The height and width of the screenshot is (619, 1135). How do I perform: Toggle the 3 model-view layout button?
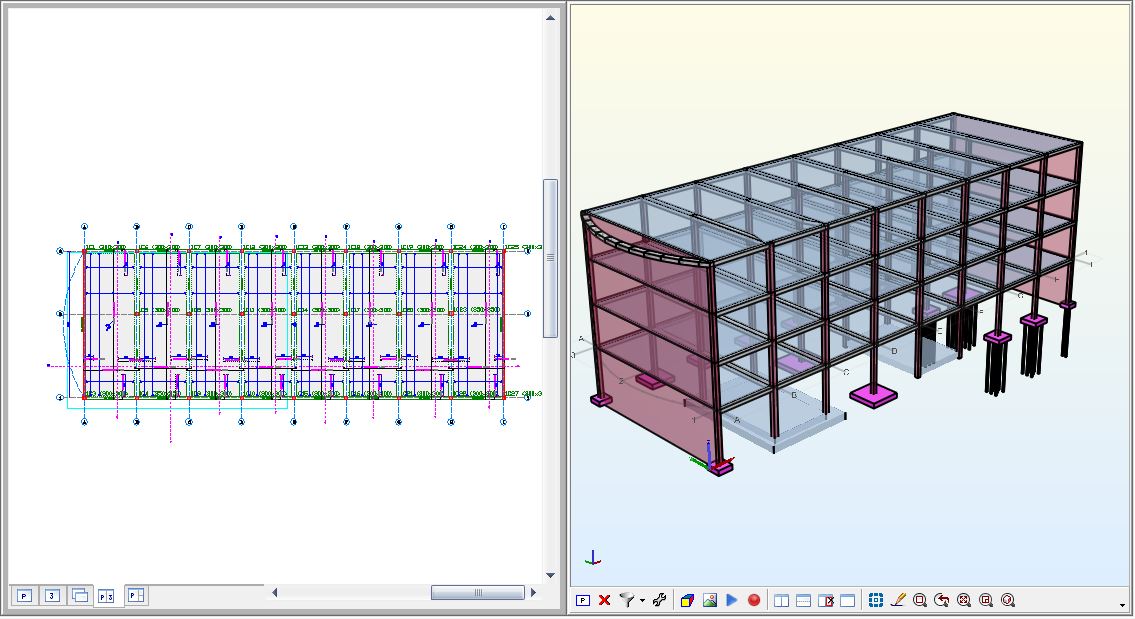pos(53,596)
